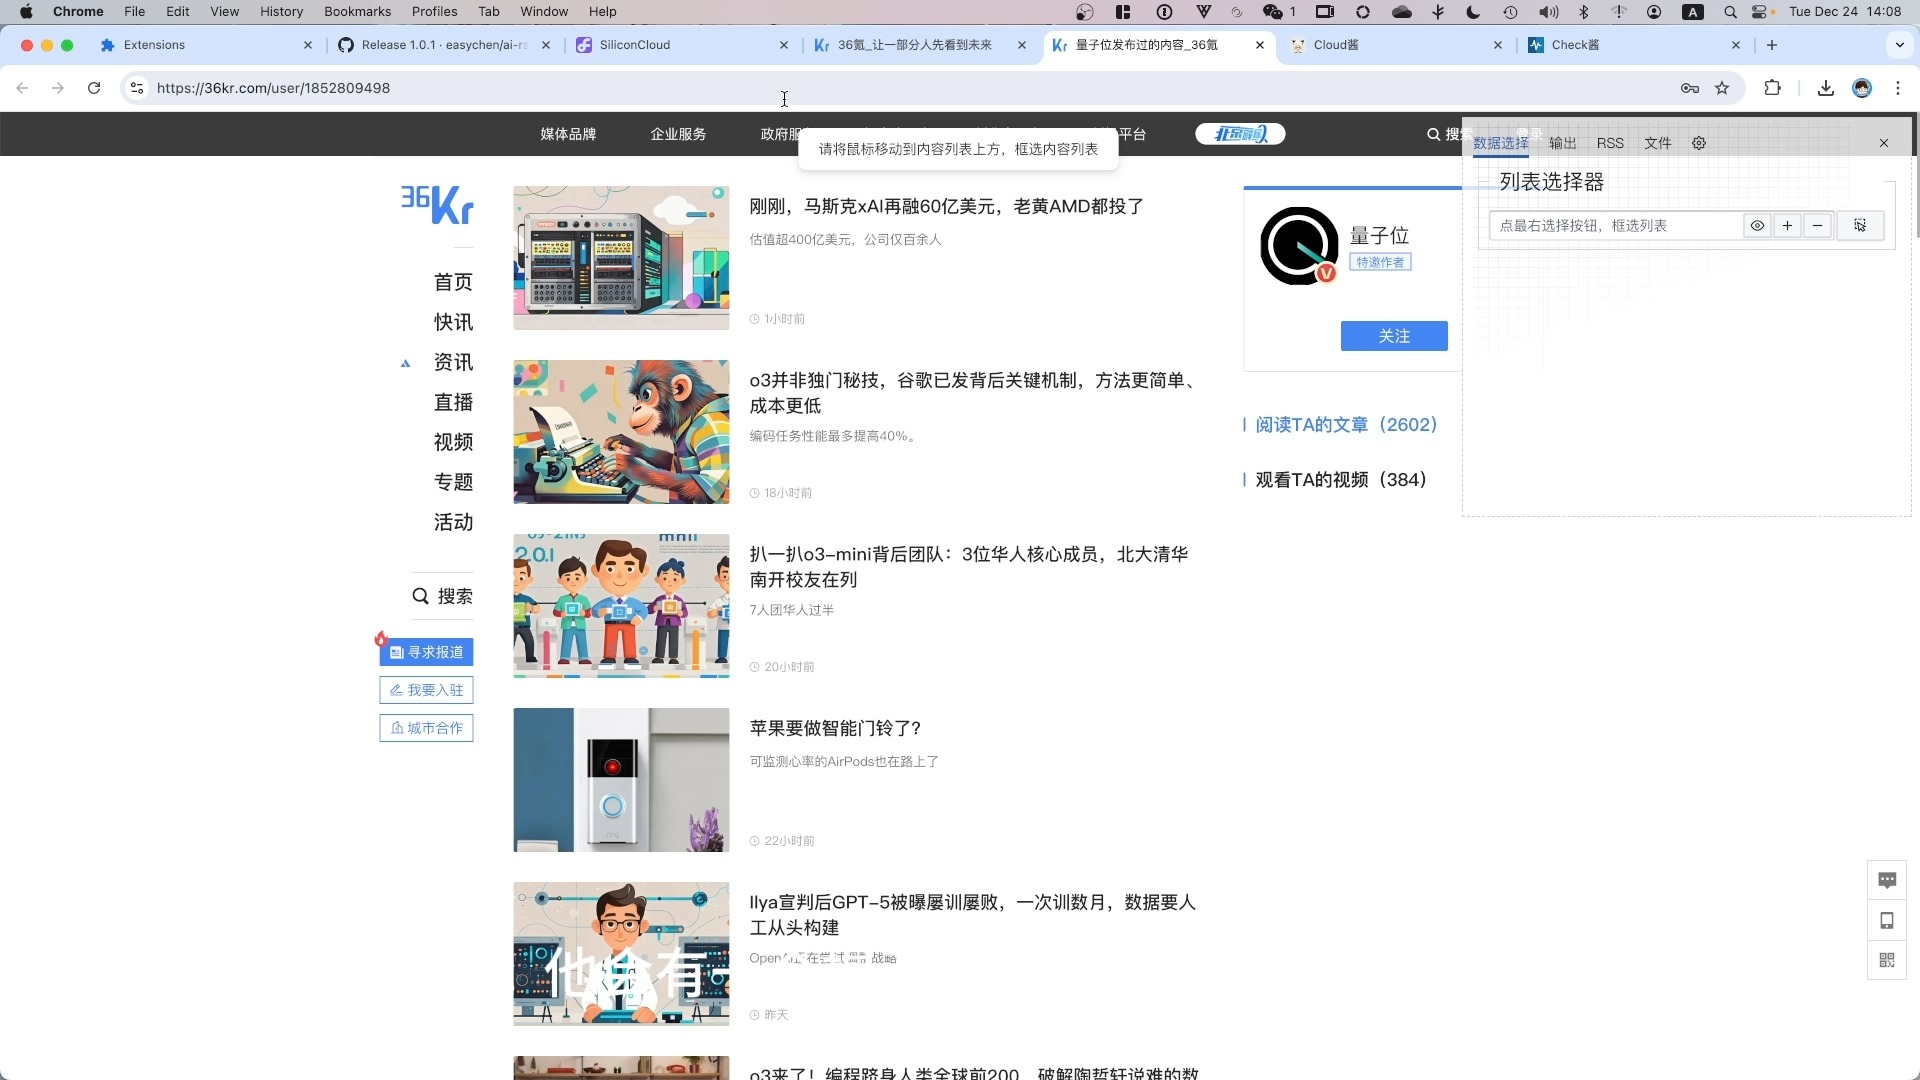Open 活动 in the left sidebar
Screen dimensions: 1920x1080
pos(453,522)
